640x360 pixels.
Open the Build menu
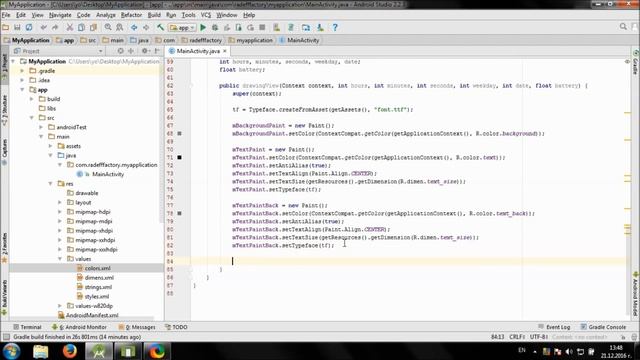pos(154,15)
